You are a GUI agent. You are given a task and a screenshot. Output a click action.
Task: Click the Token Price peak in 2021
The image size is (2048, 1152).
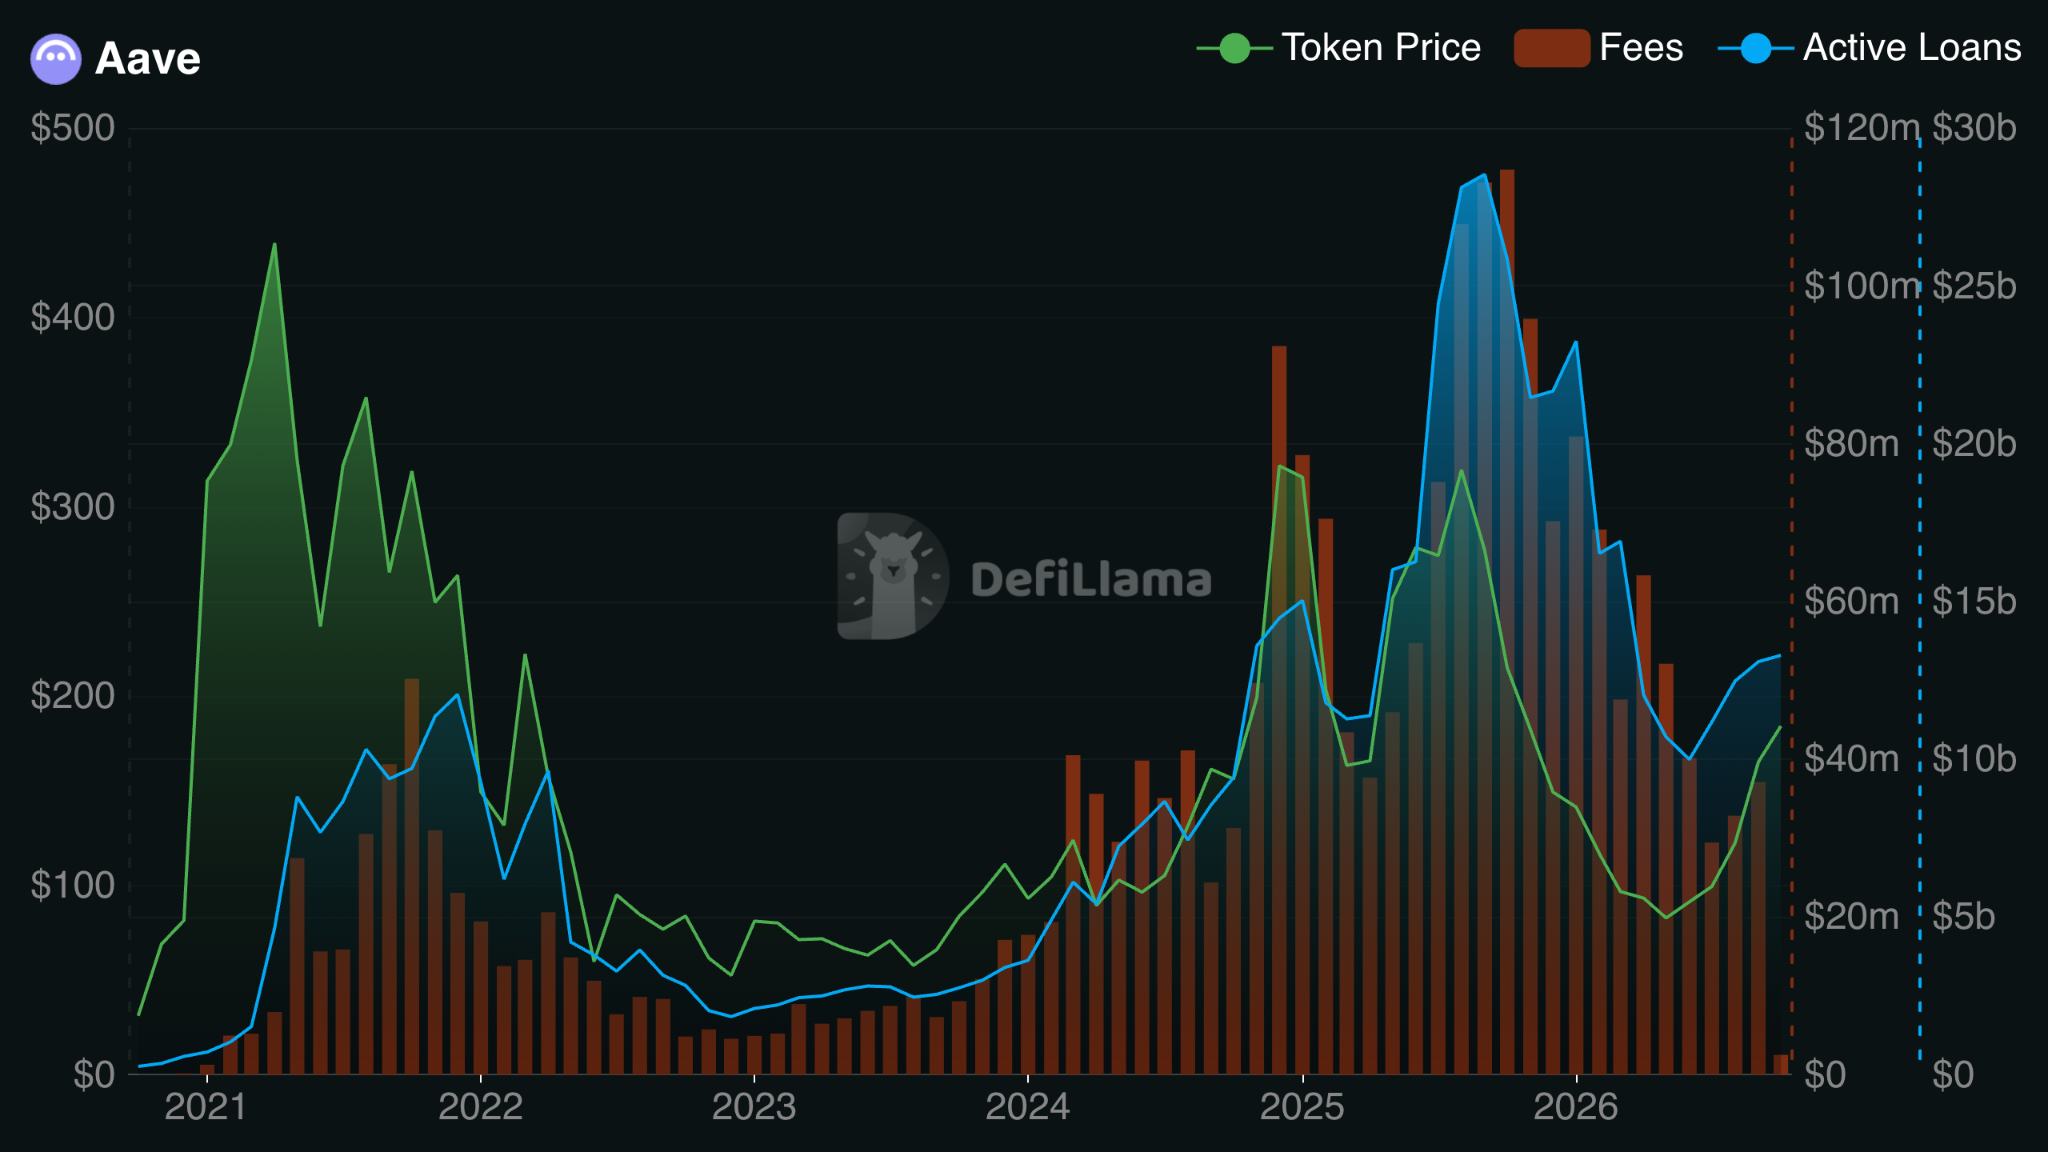click(274, 244)
